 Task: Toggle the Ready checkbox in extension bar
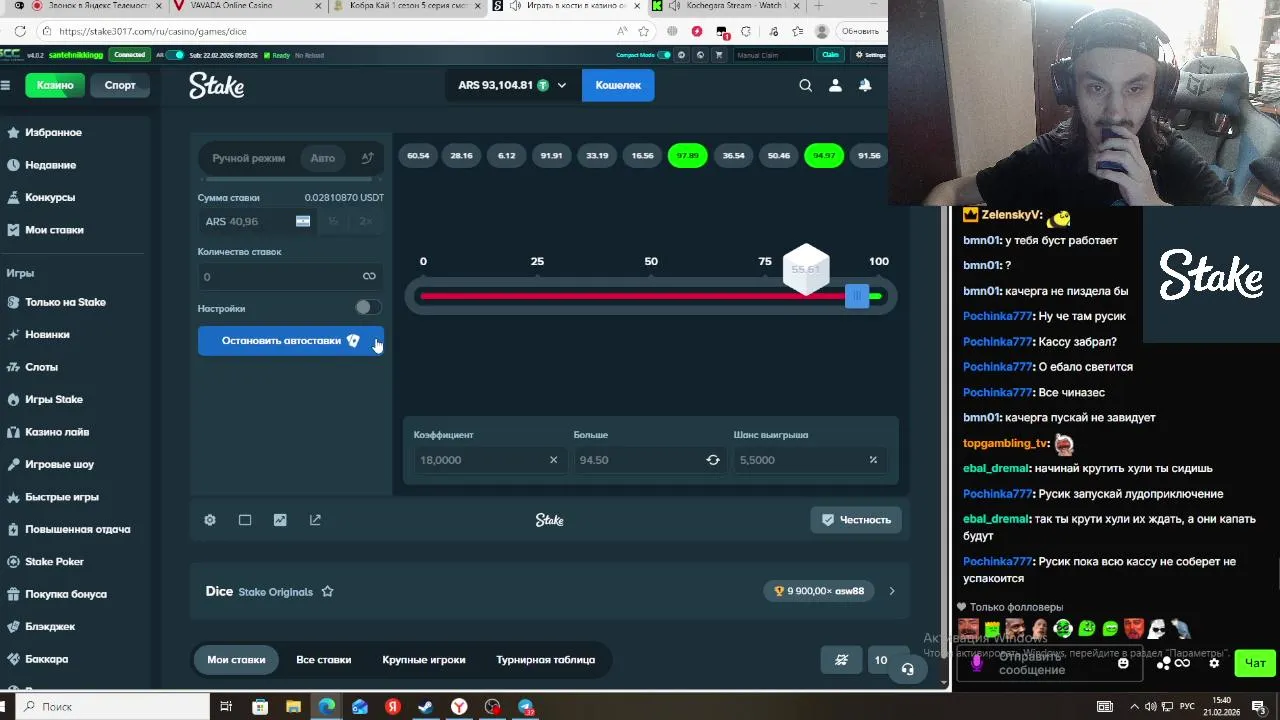267,55
